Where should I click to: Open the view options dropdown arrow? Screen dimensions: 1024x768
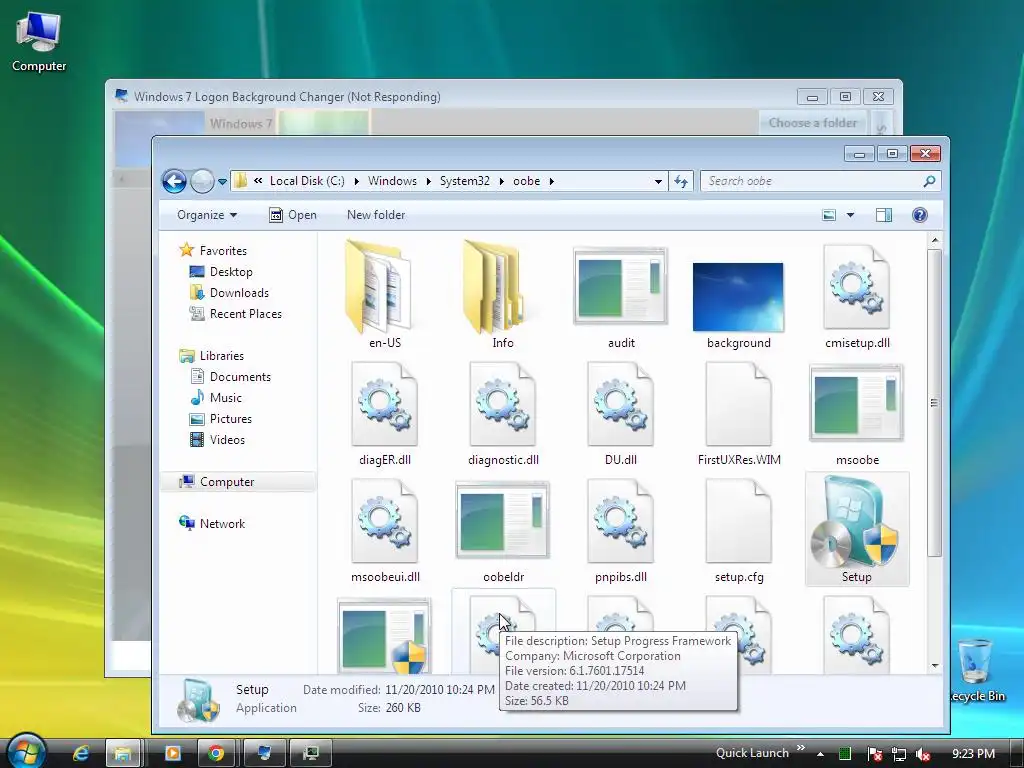click(850, 215)
